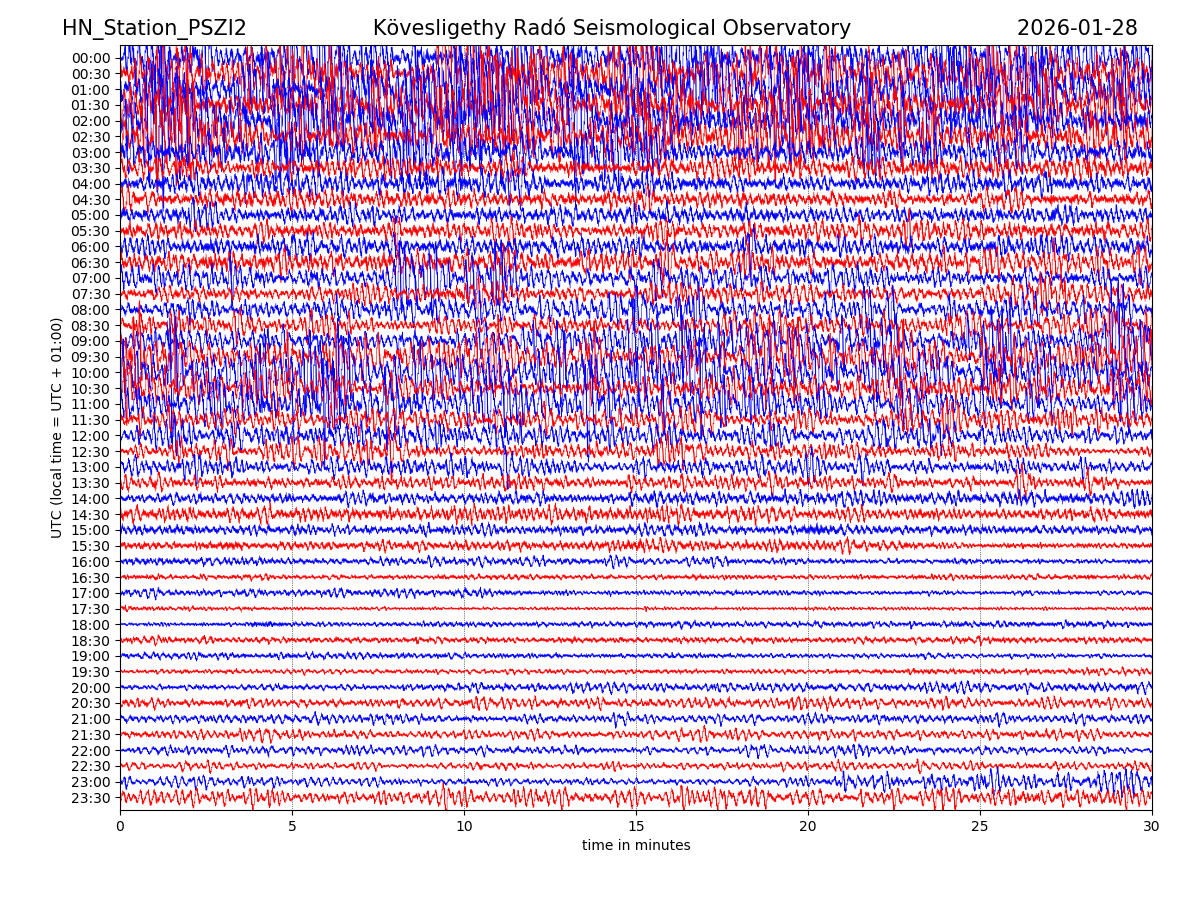Click the vertical UTC local time axis label
1200x900 pixels.
coord(57,427)
